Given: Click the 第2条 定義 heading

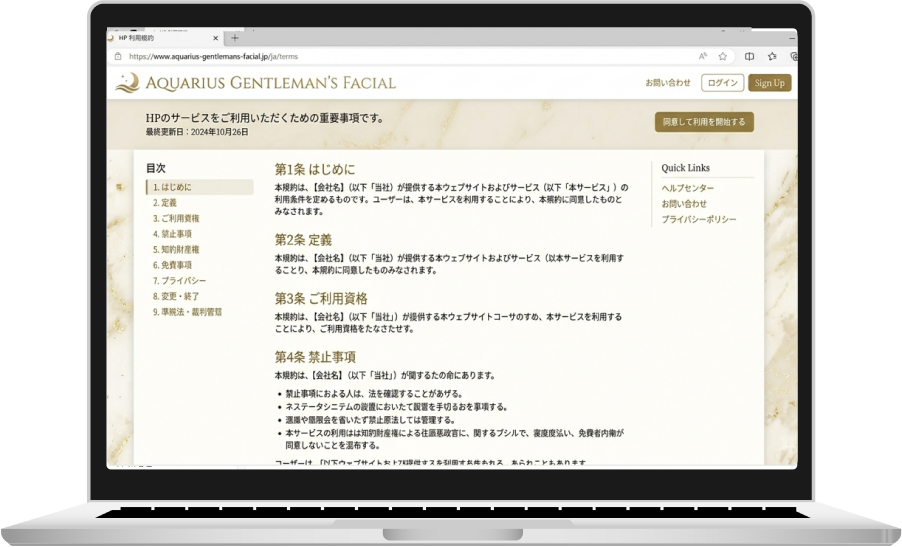Looking at the screenshot, I should (x=303, y=240).
